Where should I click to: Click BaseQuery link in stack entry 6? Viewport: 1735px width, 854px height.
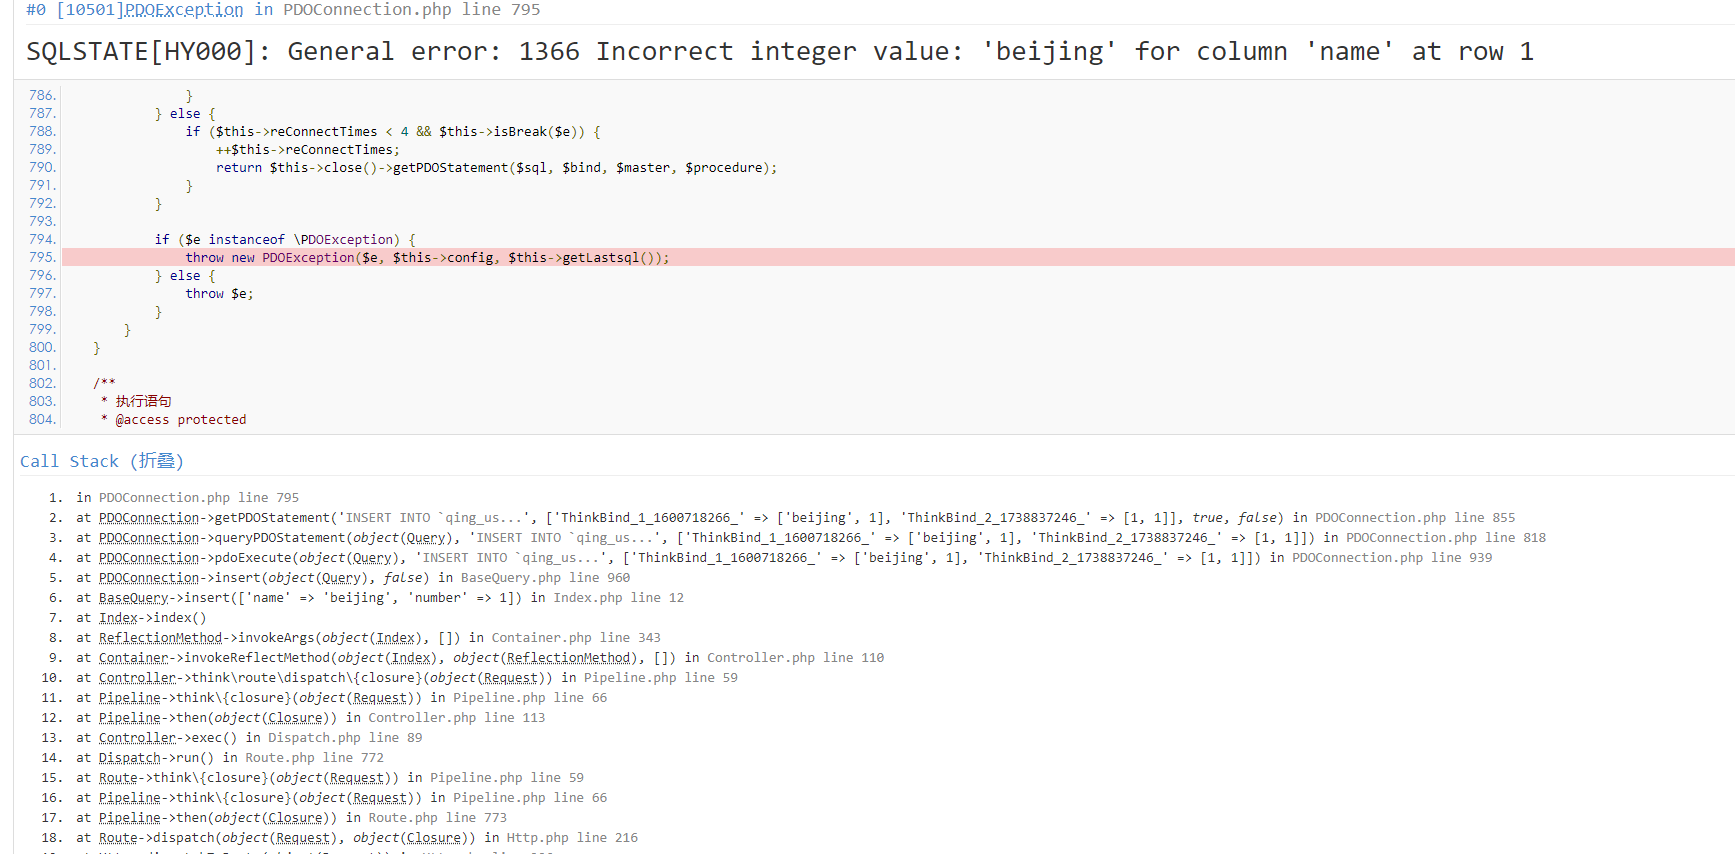[134, 598]
